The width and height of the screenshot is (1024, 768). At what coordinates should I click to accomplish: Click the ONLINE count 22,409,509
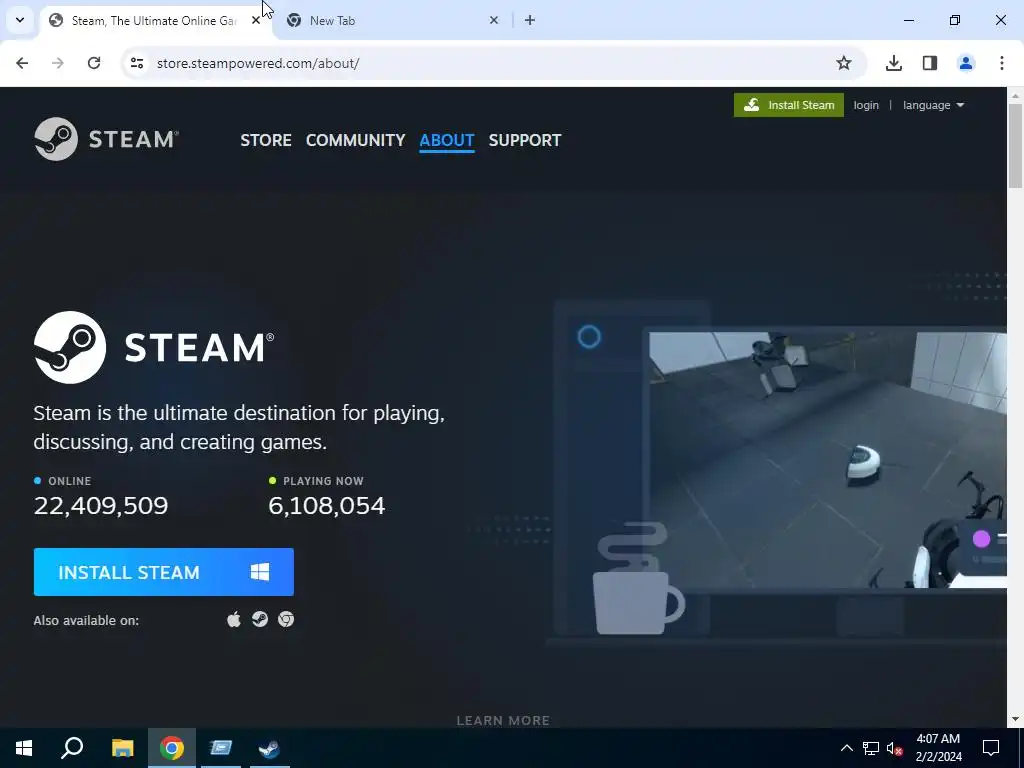[x=101, y=505]
